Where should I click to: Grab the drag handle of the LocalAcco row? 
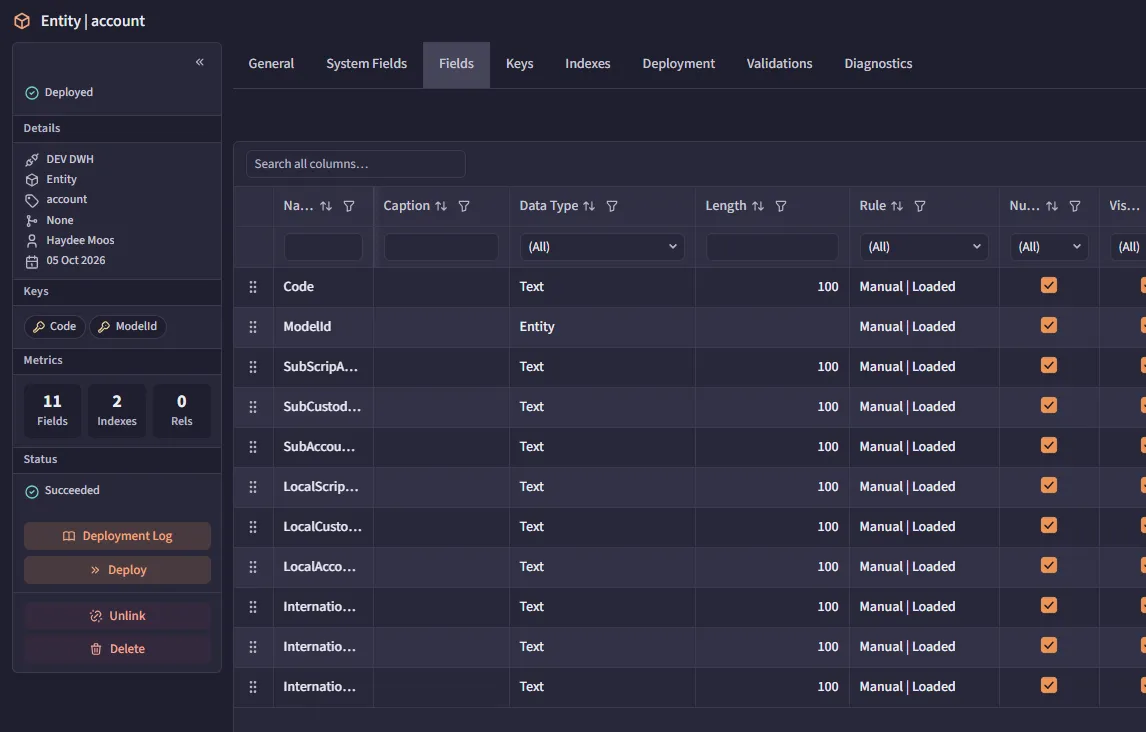pos(253,567)
